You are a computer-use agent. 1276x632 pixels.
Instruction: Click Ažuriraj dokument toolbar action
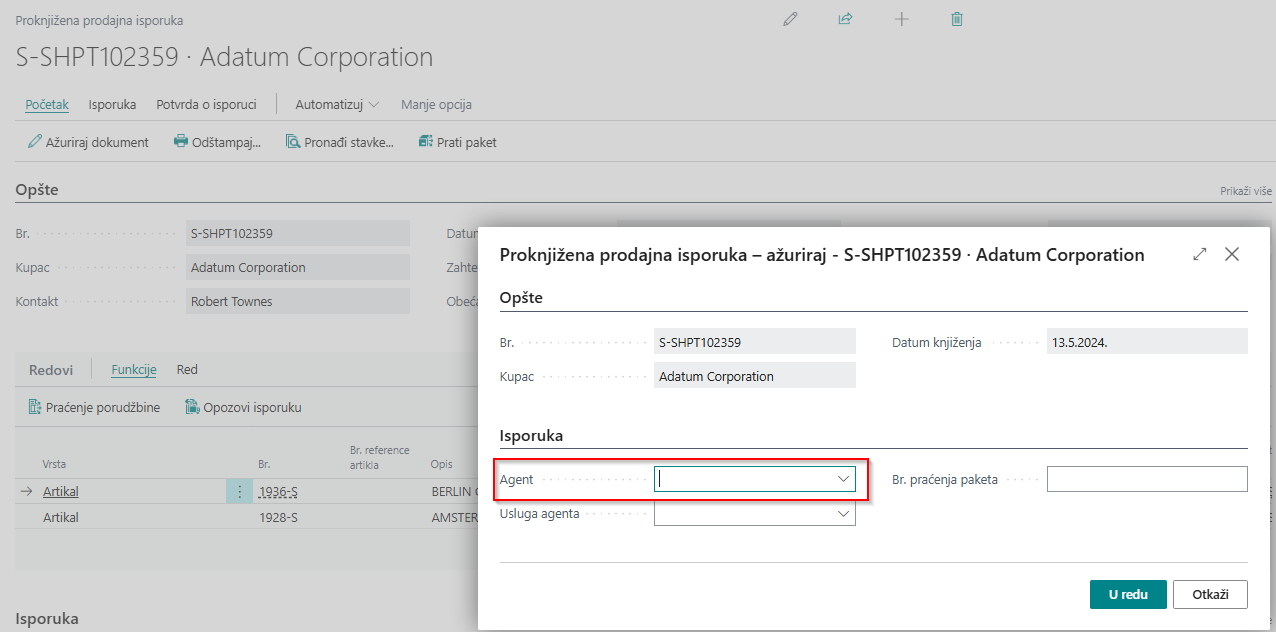click(88, 142)
